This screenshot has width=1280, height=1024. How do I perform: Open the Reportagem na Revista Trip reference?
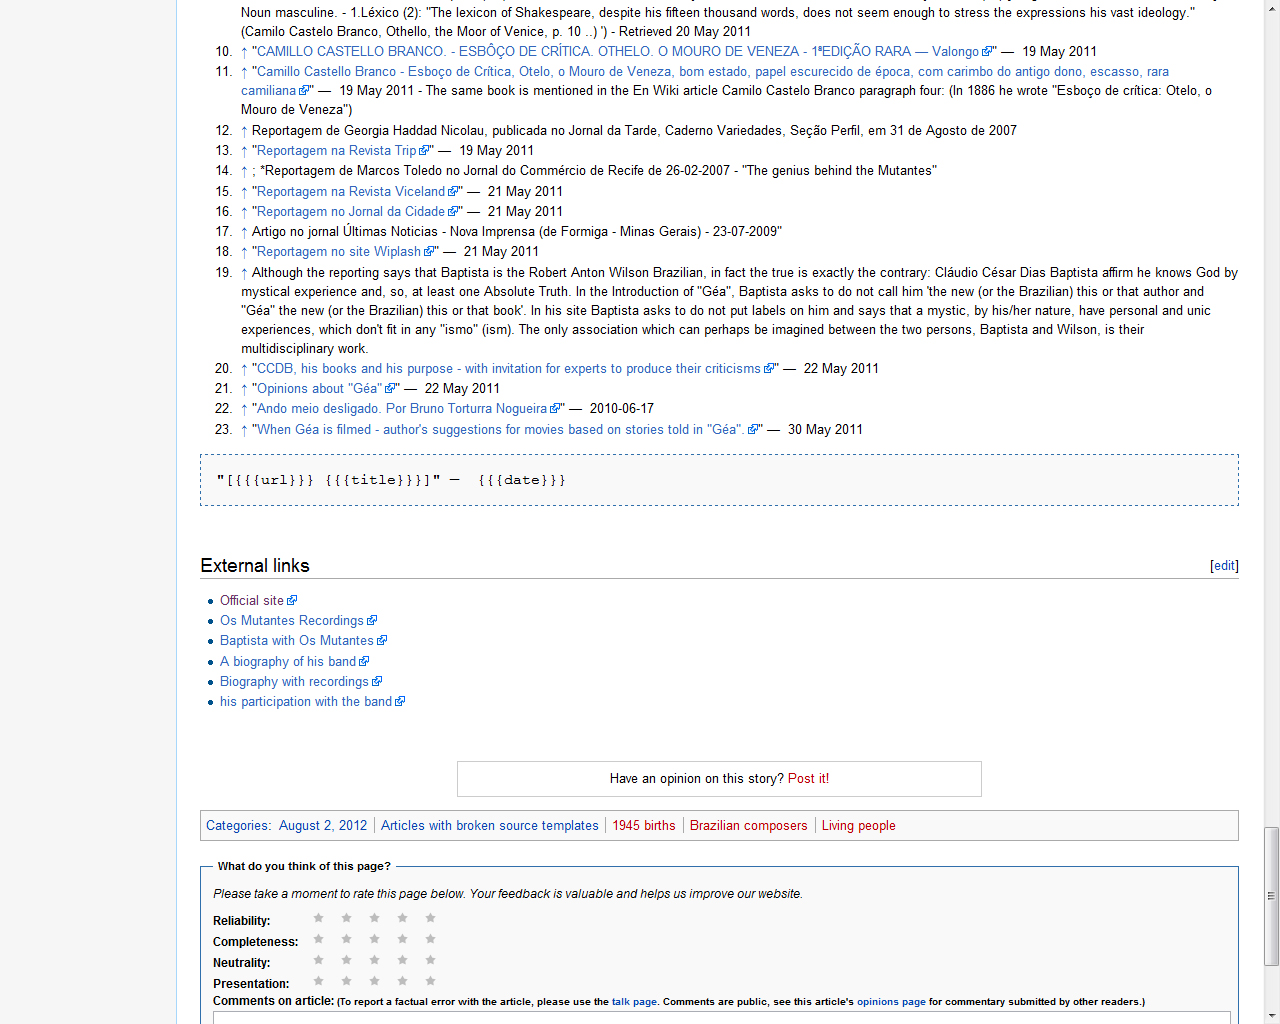pos(336,151)
